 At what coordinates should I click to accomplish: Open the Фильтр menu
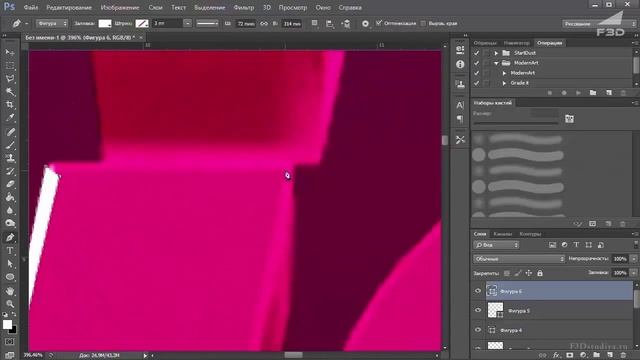pos(244,7)
